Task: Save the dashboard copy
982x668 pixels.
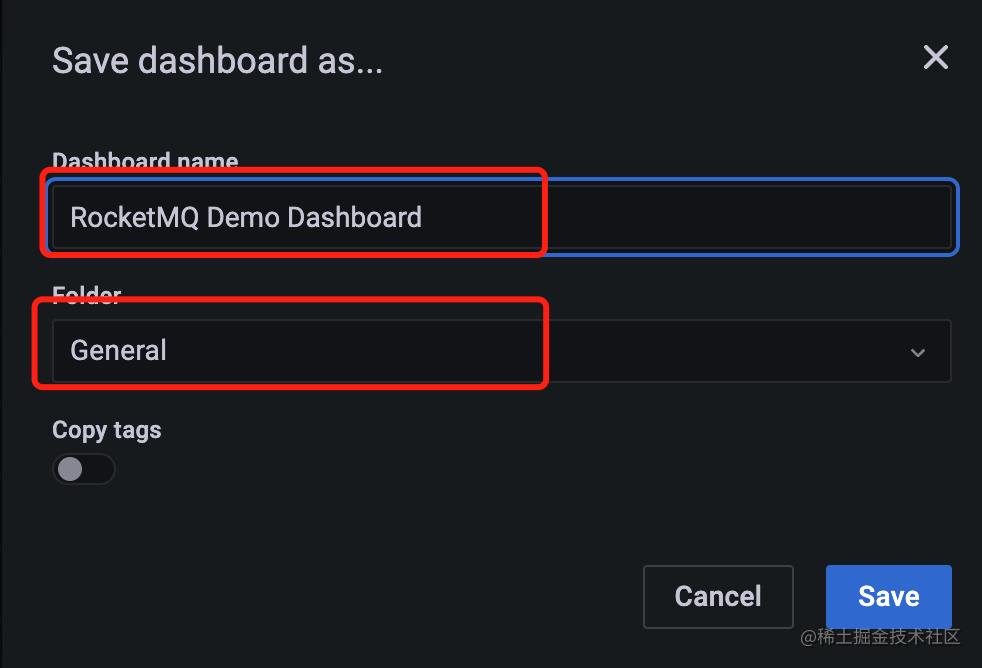Action: click(x=889, y=597)
